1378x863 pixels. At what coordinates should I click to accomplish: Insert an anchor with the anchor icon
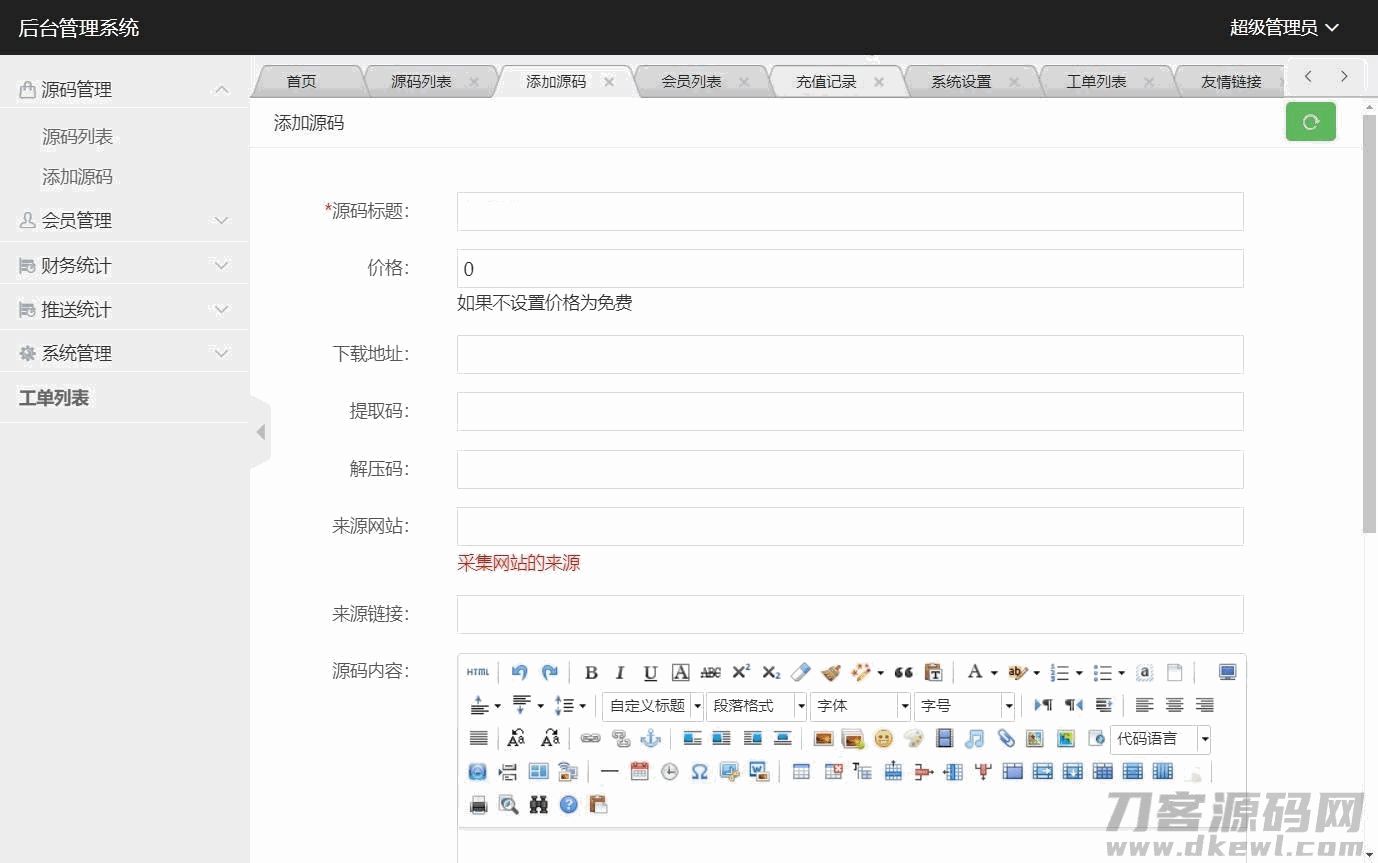pos(651,739)
